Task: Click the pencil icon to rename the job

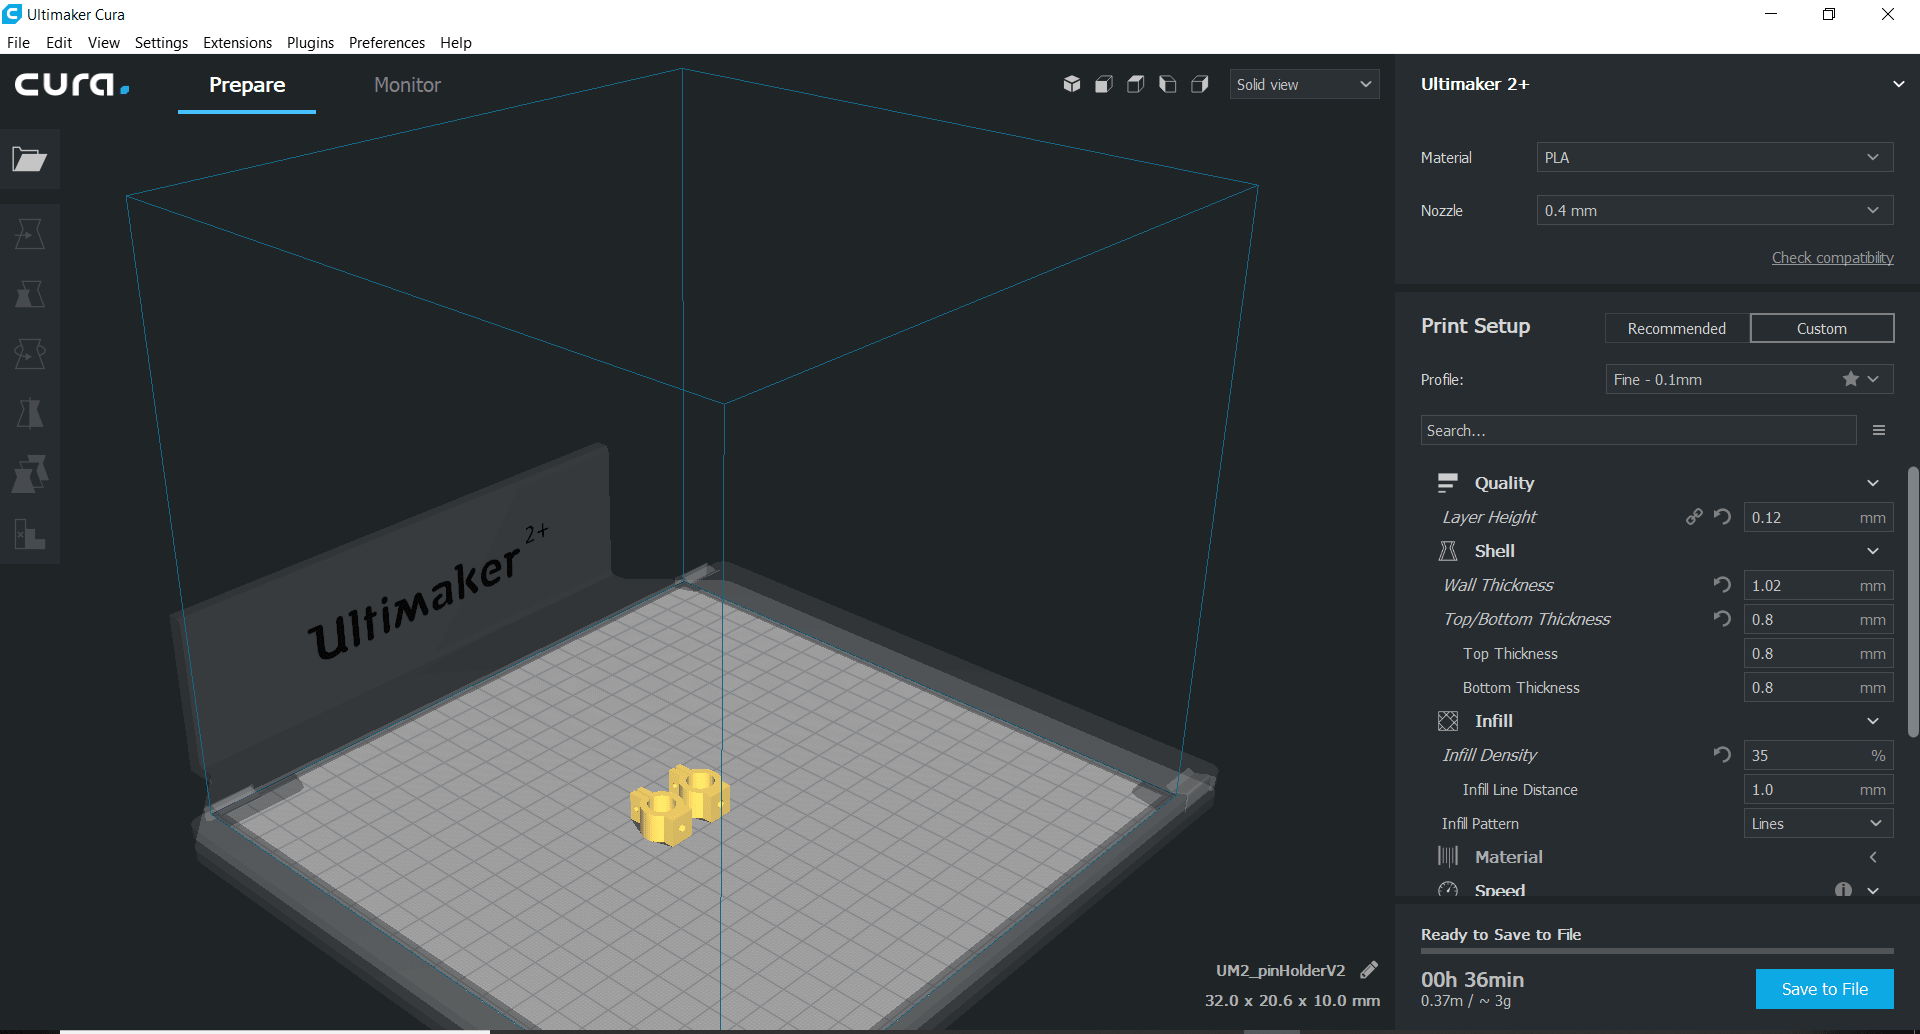Action: (x=1369, y=970)
